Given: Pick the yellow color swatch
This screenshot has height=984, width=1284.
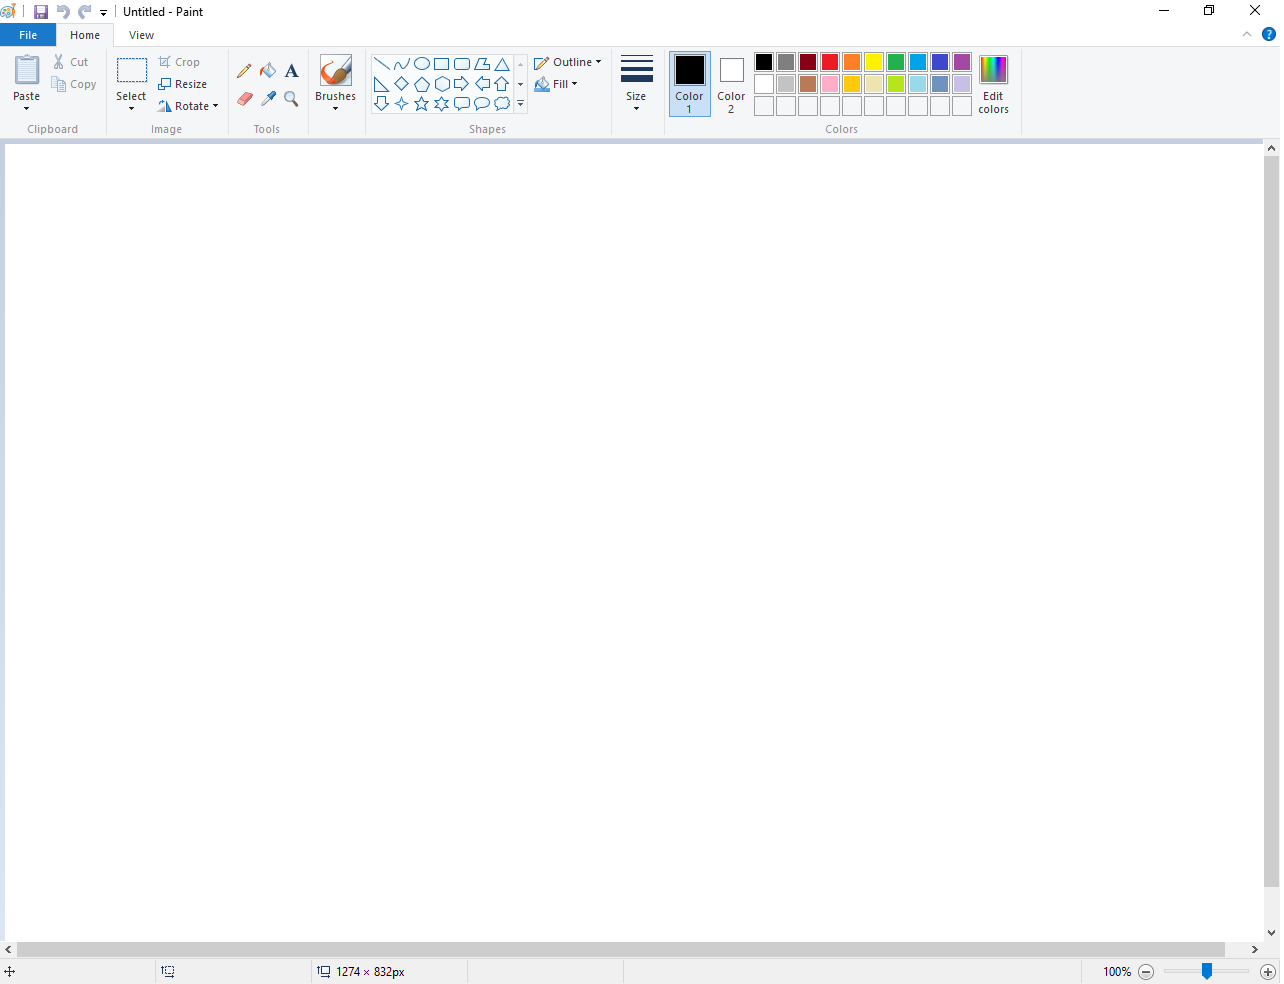Looking at the screenshot, I should pos(874,62).
